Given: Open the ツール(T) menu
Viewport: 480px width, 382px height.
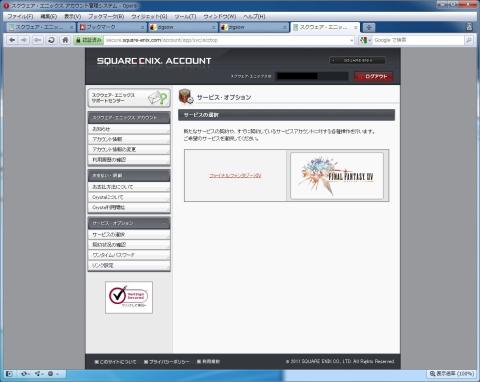Looking at the screenshot, I should [x=185, y=16].
